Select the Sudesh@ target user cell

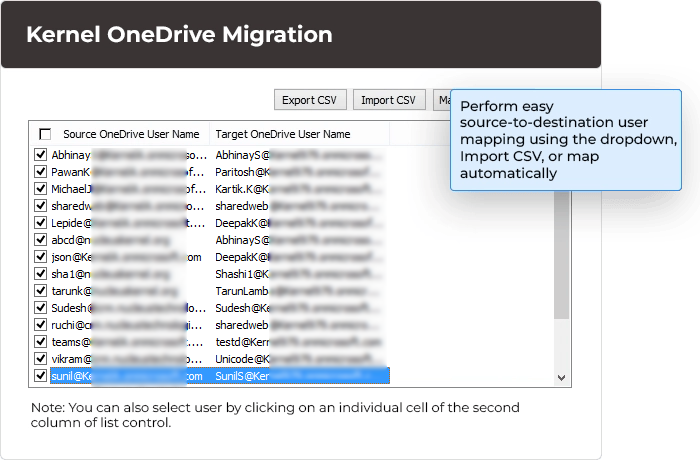pos(299,308)
